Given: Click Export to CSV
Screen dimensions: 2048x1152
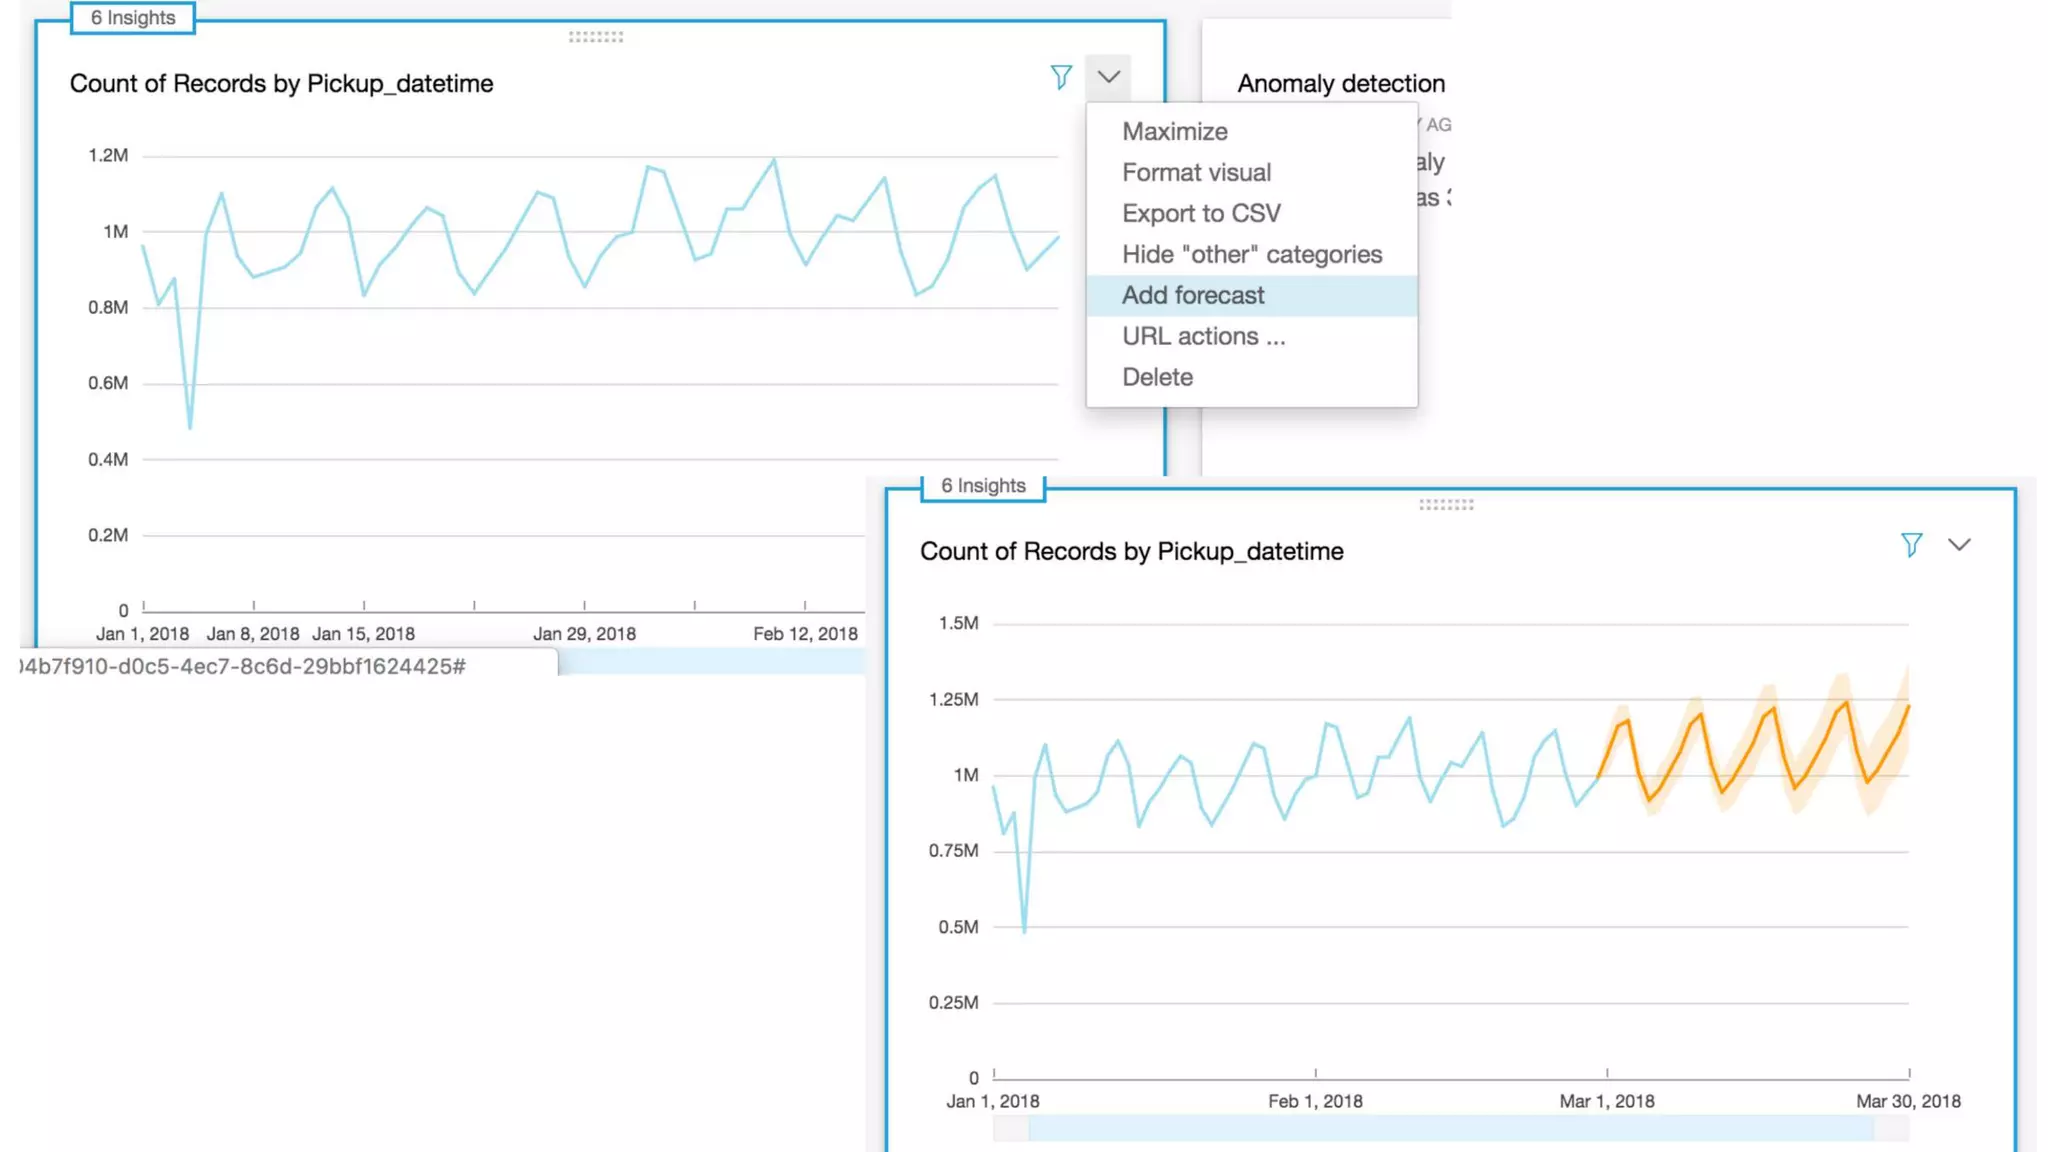Looking at the screenshot, I should [1201, 213].
